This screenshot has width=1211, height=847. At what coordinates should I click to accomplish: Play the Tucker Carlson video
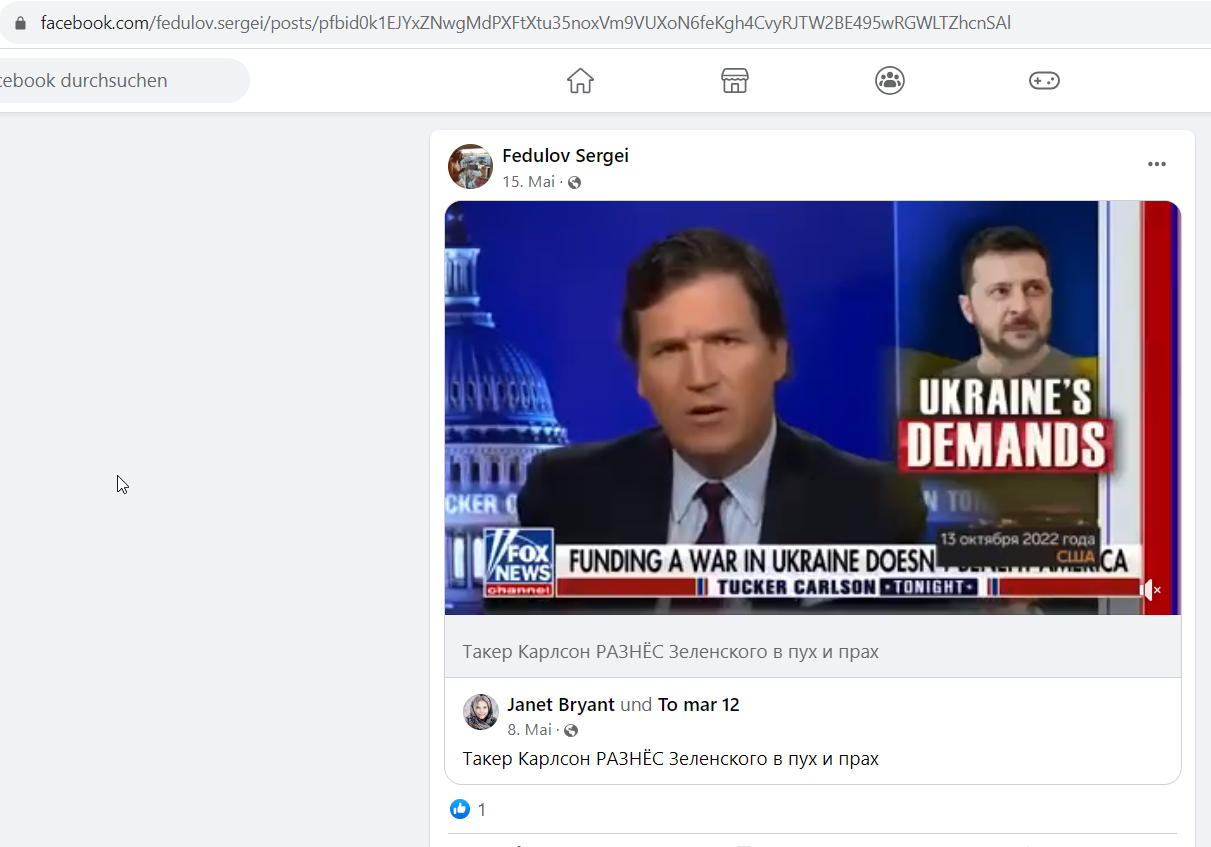(x=813, y=408)
